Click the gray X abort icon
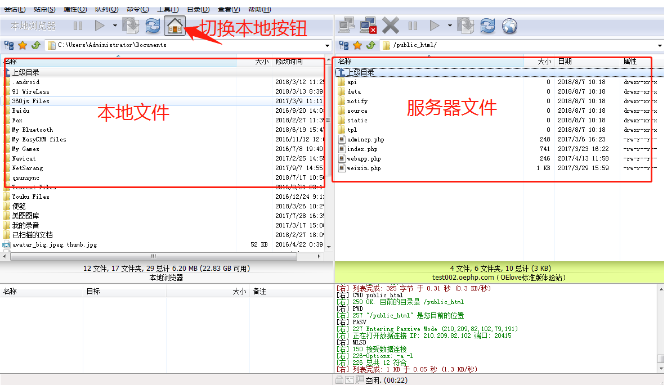The width and height of the screenshot is (664, 389). coord(390,26)
